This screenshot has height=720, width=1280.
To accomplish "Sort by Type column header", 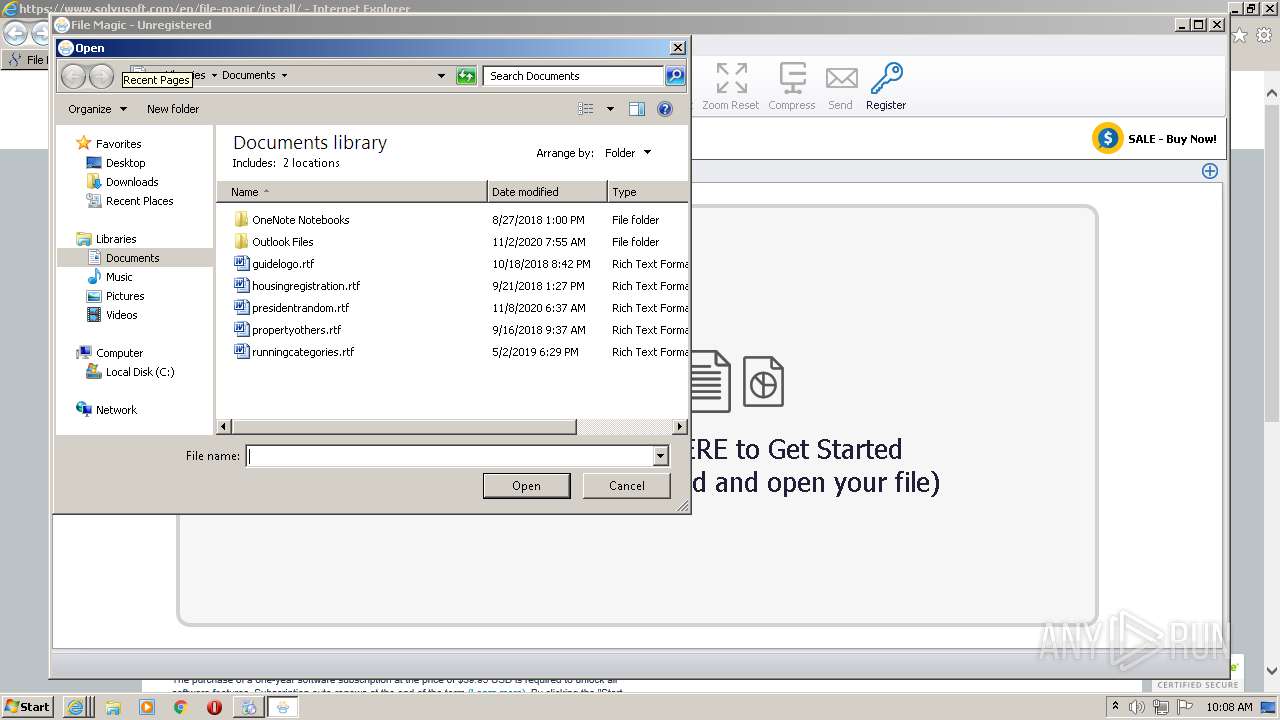I will (648, 192).
